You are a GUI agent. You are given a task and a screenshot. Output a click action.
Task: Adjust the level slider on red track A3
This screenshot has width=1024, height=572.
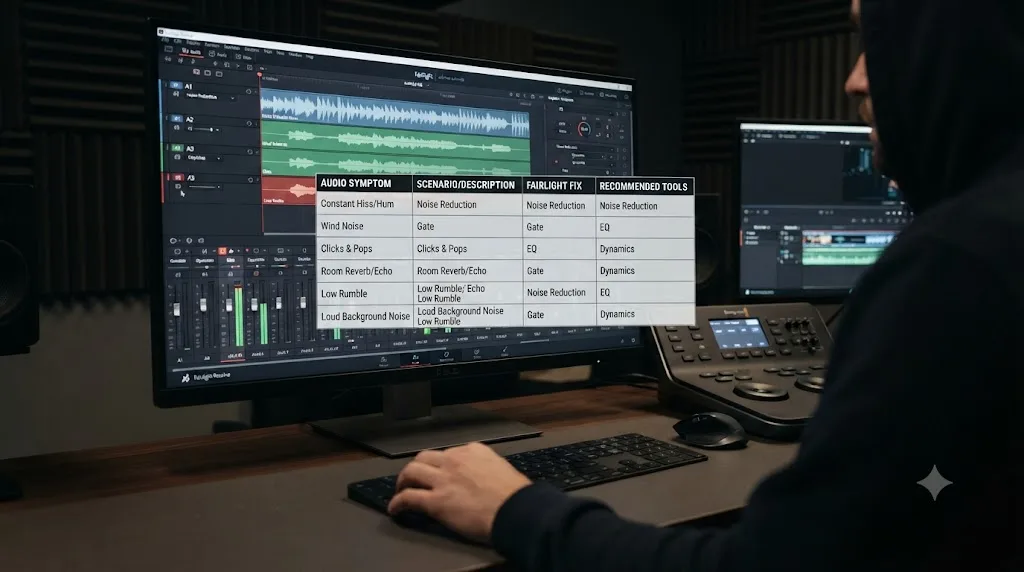(x=204, y=187)
